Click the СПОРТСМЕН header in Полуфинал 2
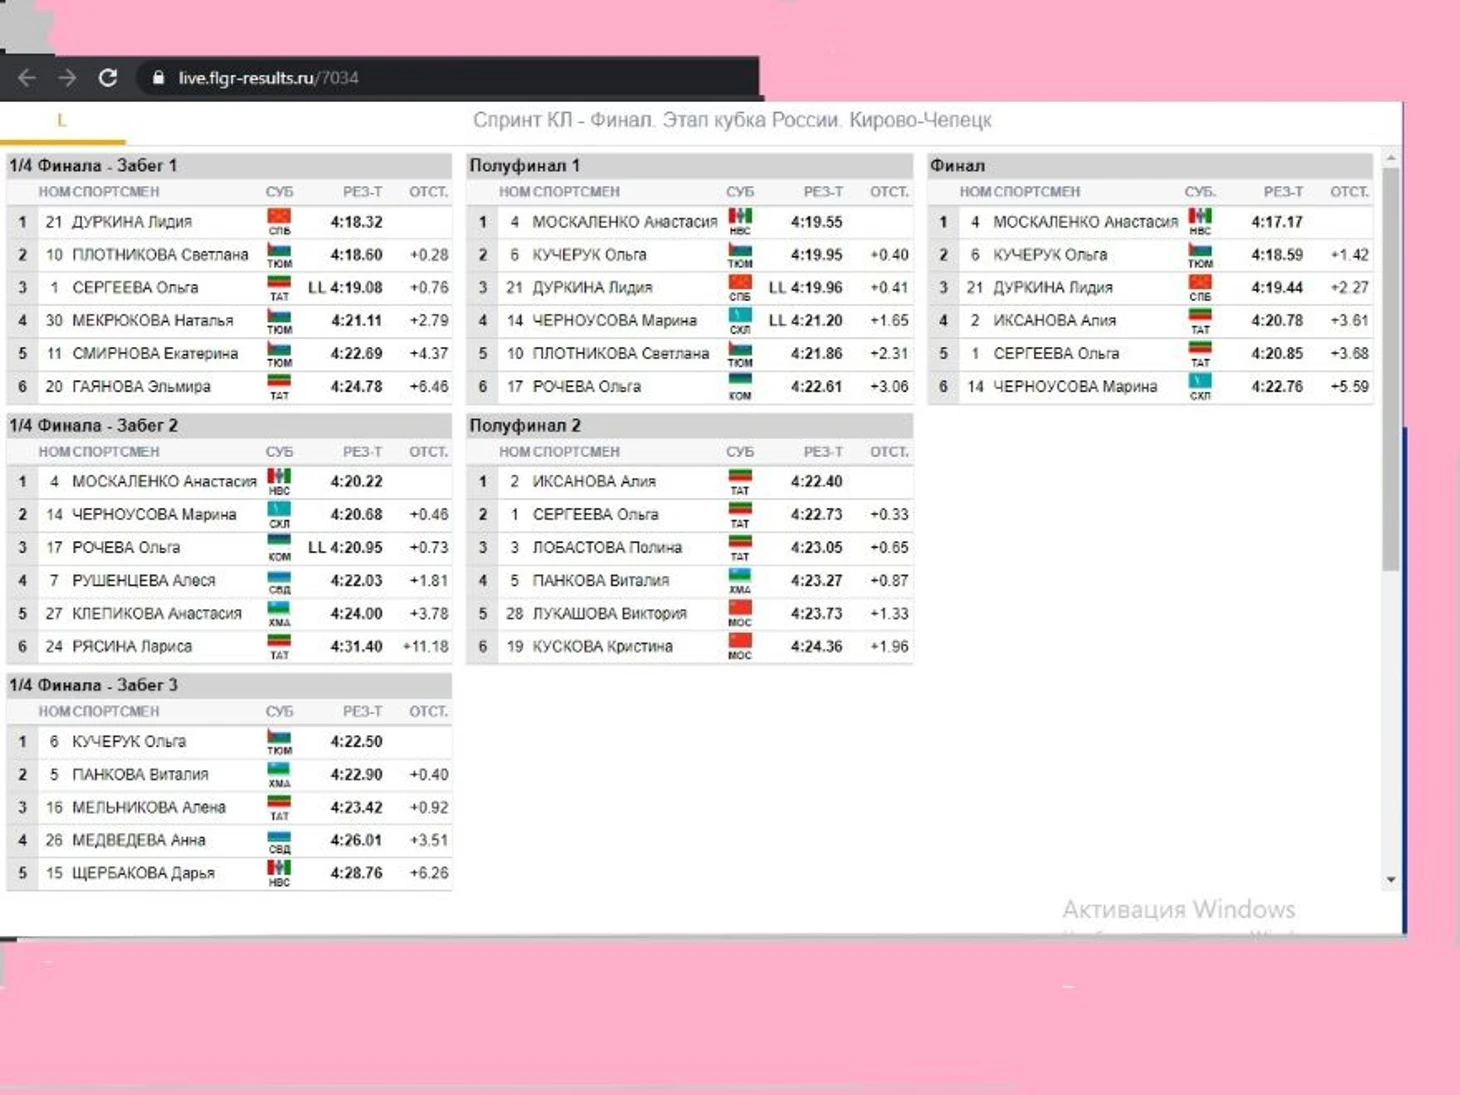Viewport: 1460px width, 1095px height. click(x=576, y=452)
